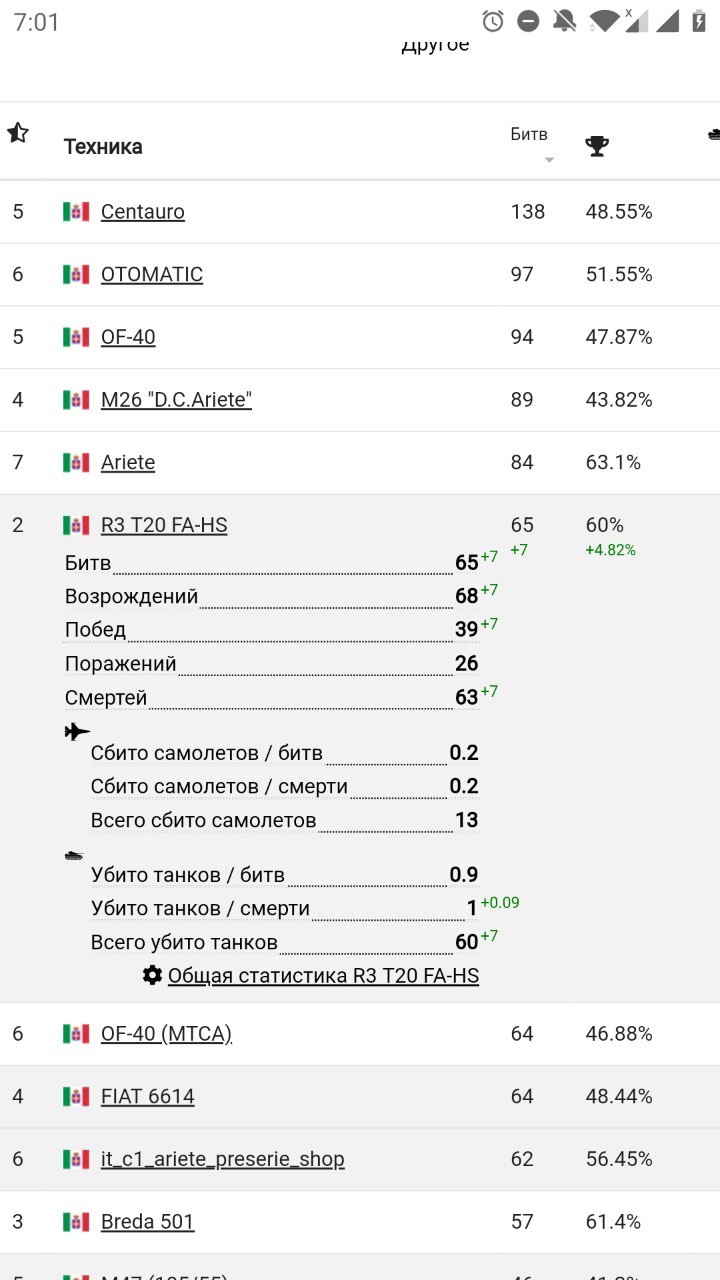Open the OF-40 (MTCA) vehicle link
Screen dimensions: 720x1280
166,1034
